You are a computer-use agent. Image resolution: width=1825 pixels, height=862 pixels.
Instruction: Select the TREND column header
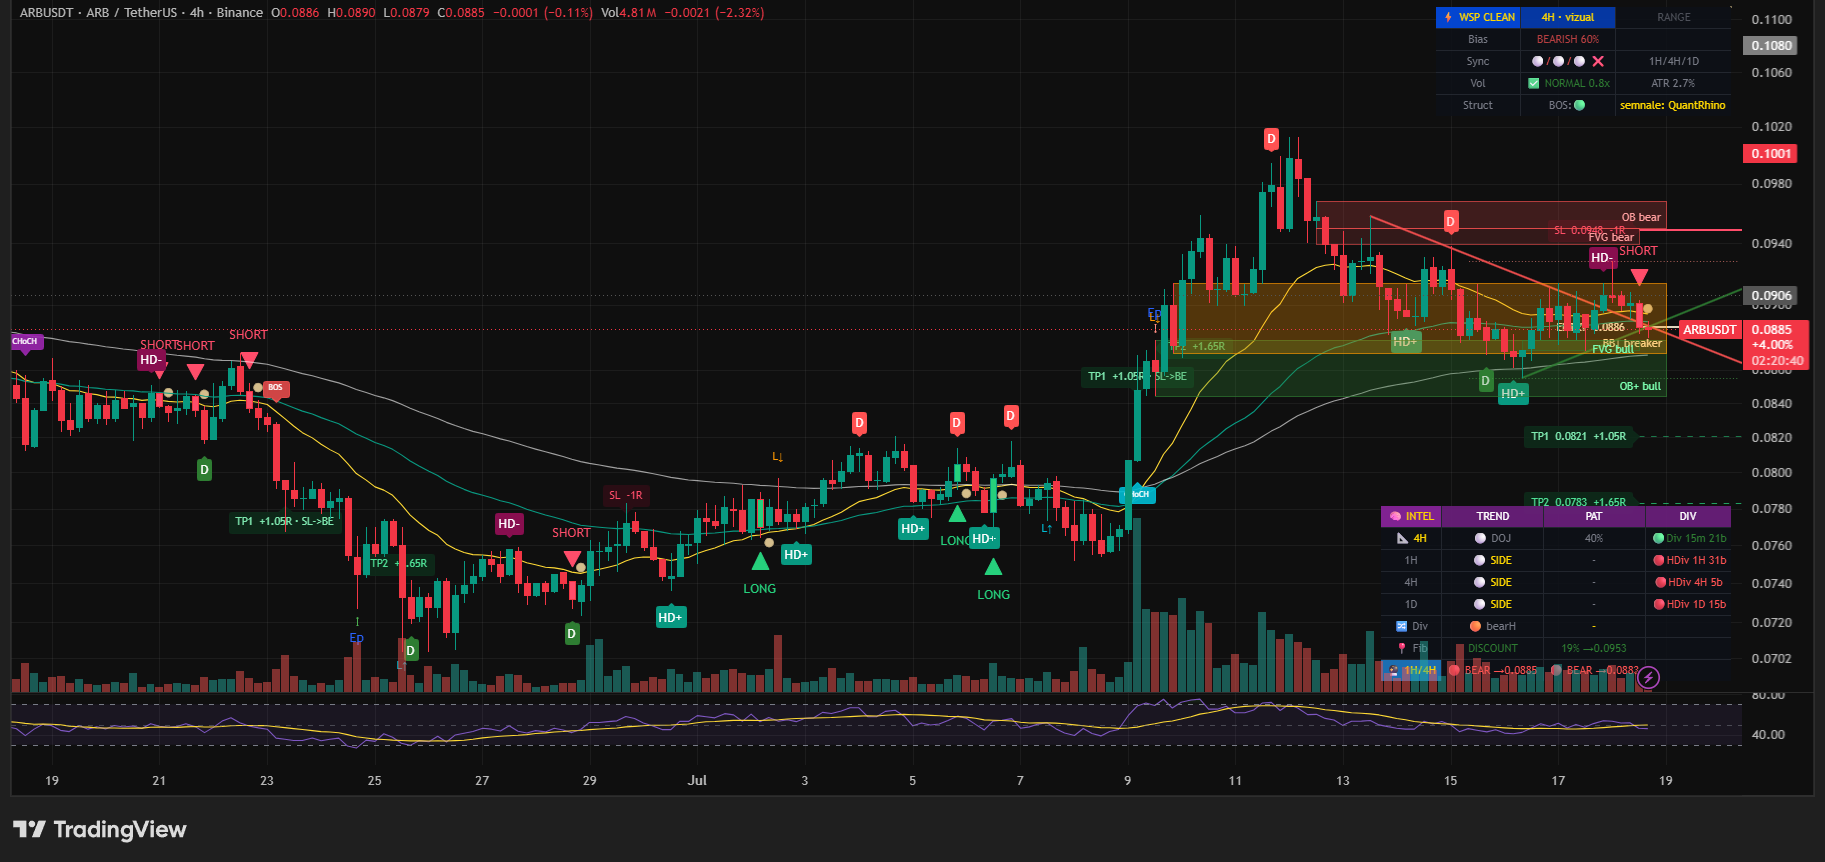[x=1493, y=517]
